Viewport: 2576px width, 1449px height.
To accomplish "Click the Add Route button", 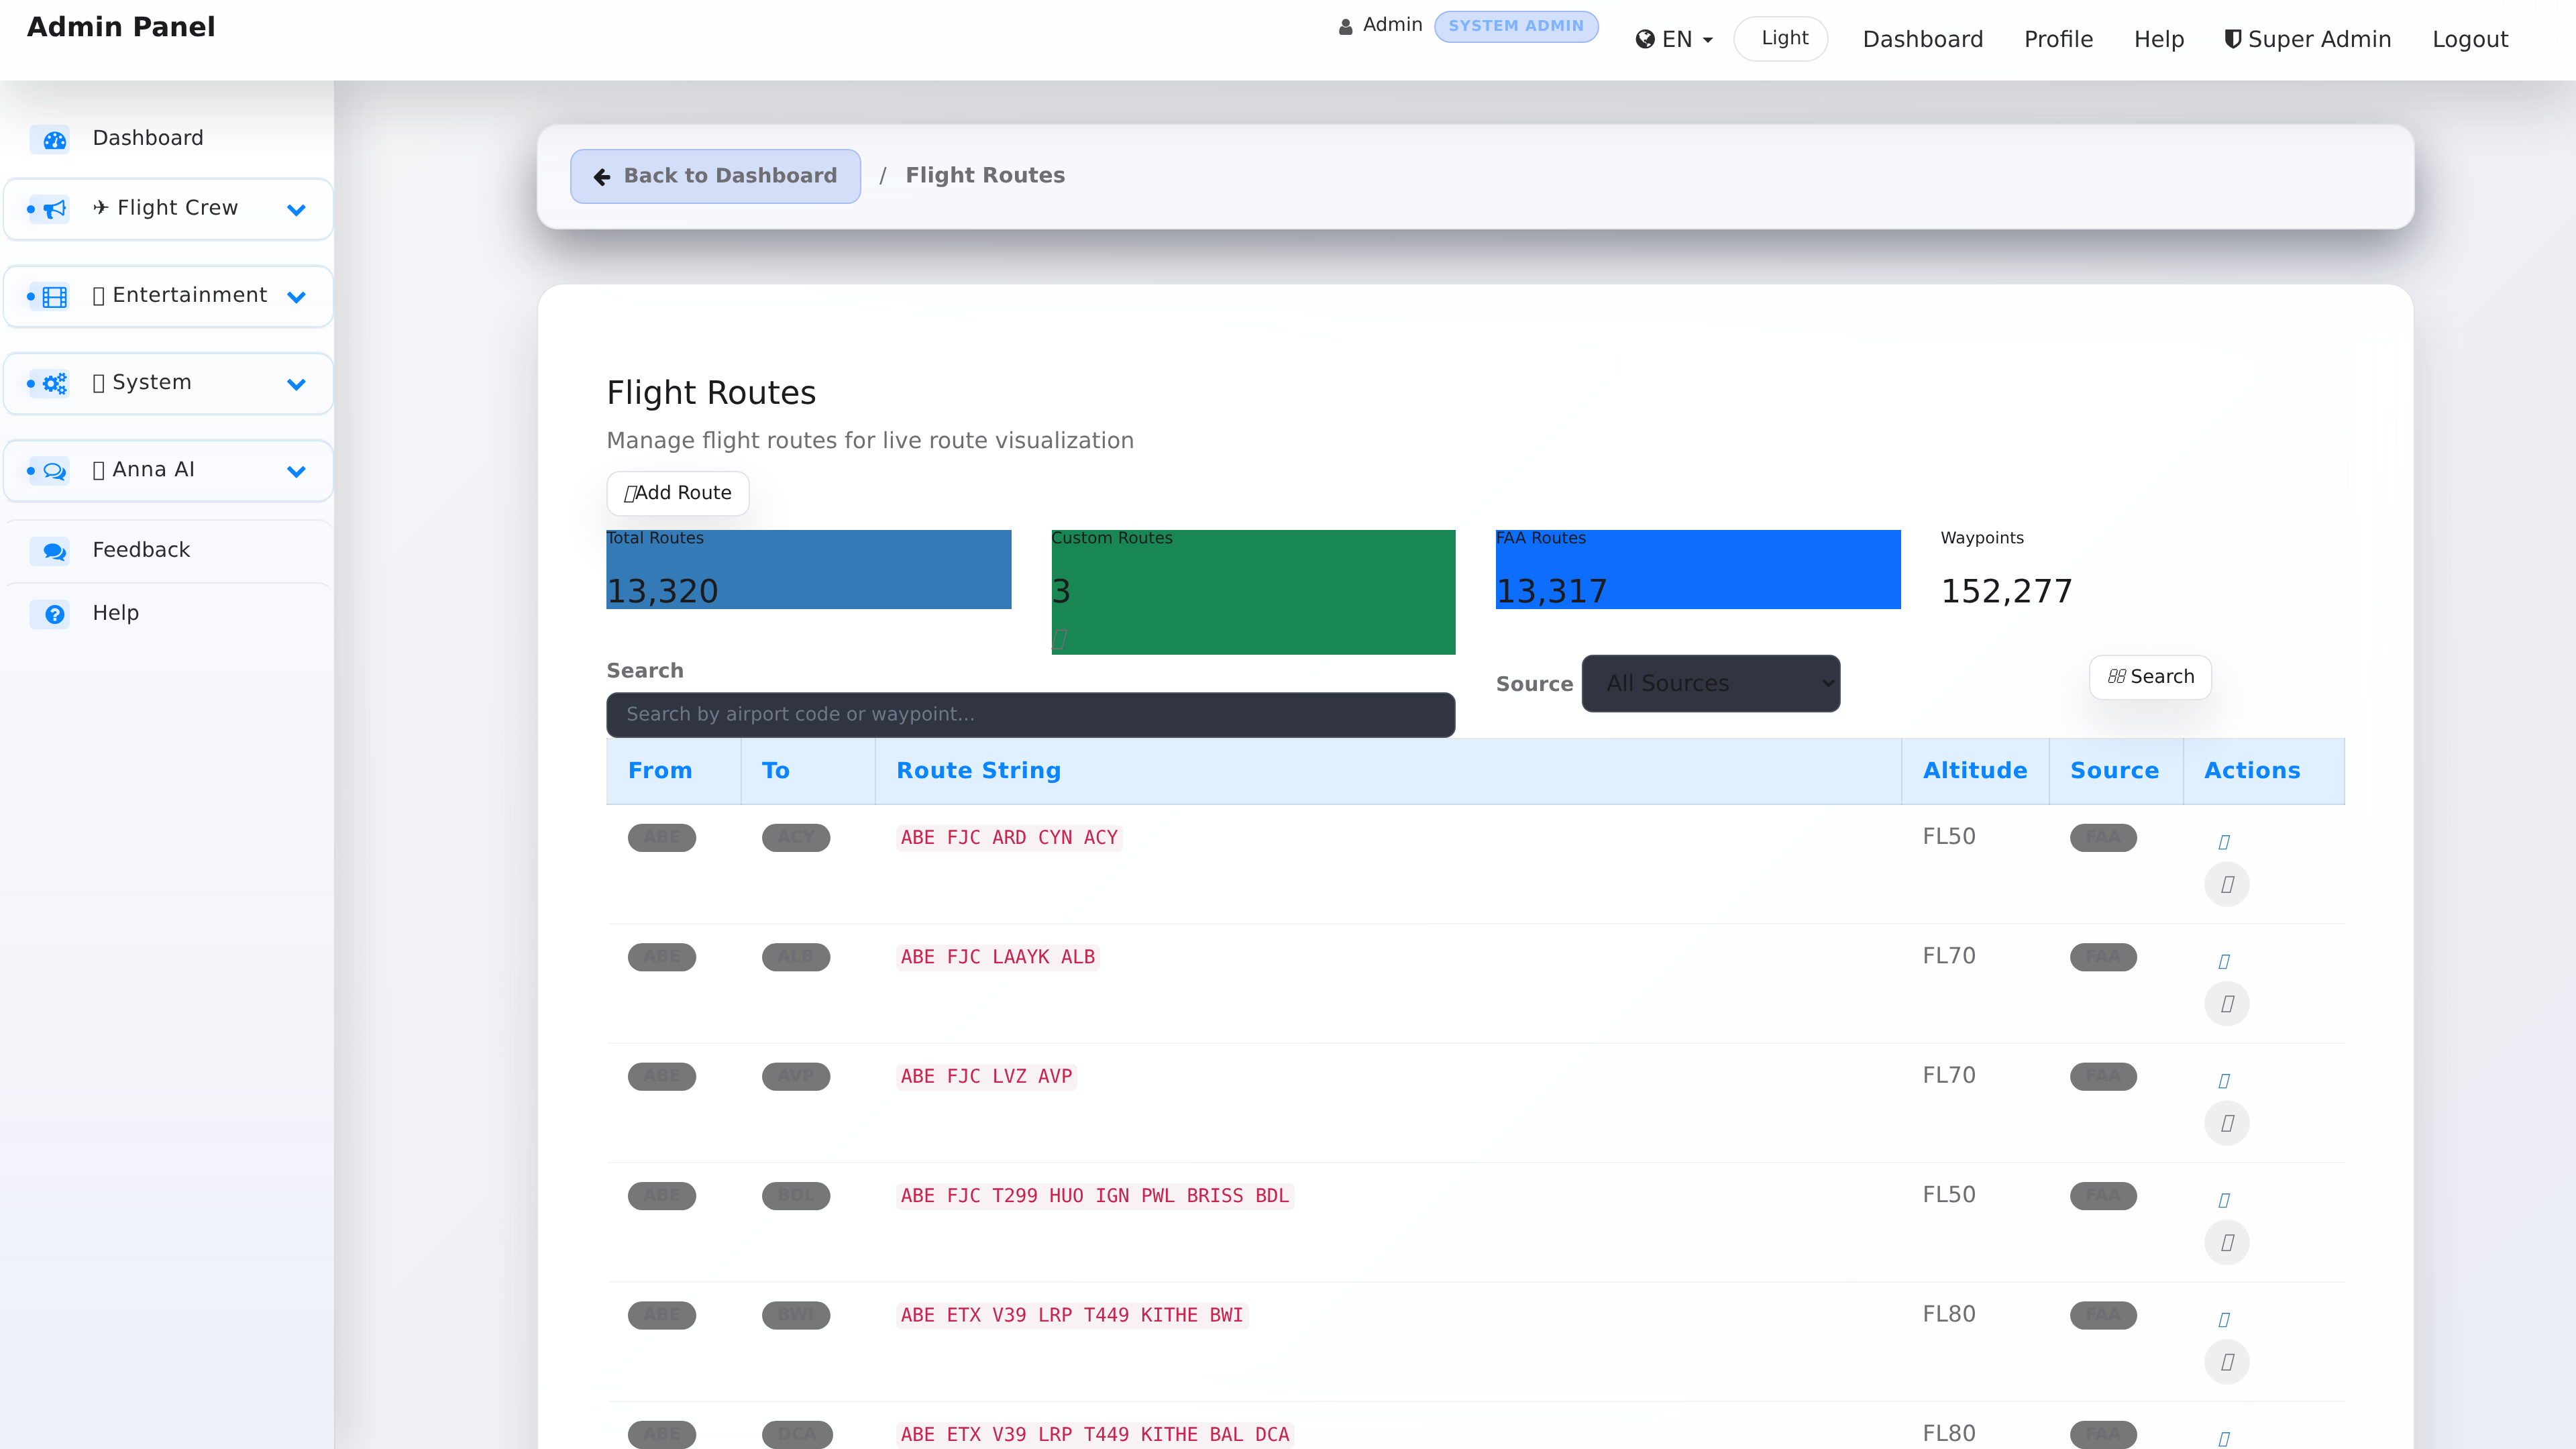I will pos(678,493).
